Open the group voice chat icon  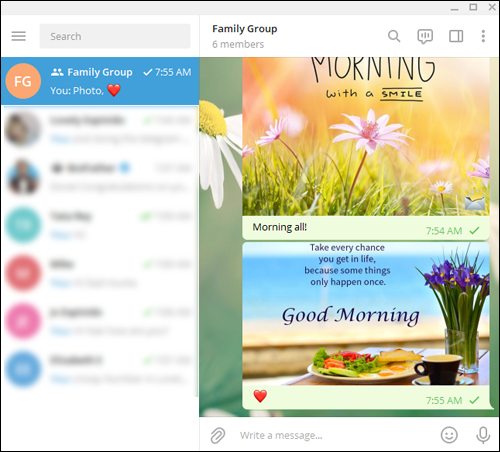(x=425, y=36)
